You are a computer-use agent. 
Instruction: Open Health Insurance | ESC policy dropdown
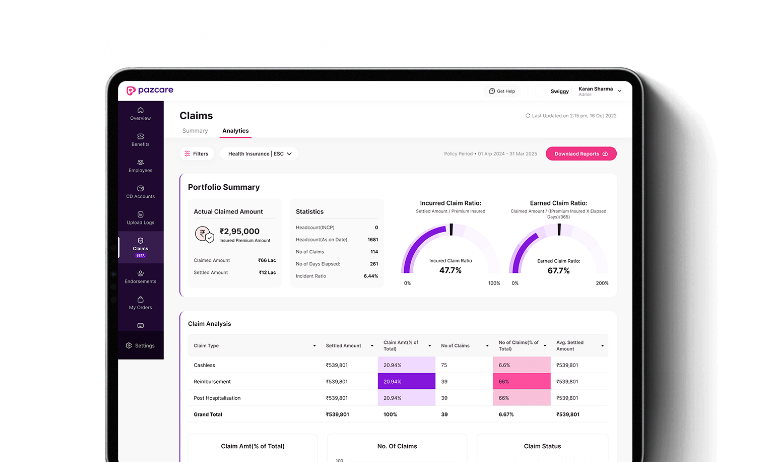coord(259,153)
